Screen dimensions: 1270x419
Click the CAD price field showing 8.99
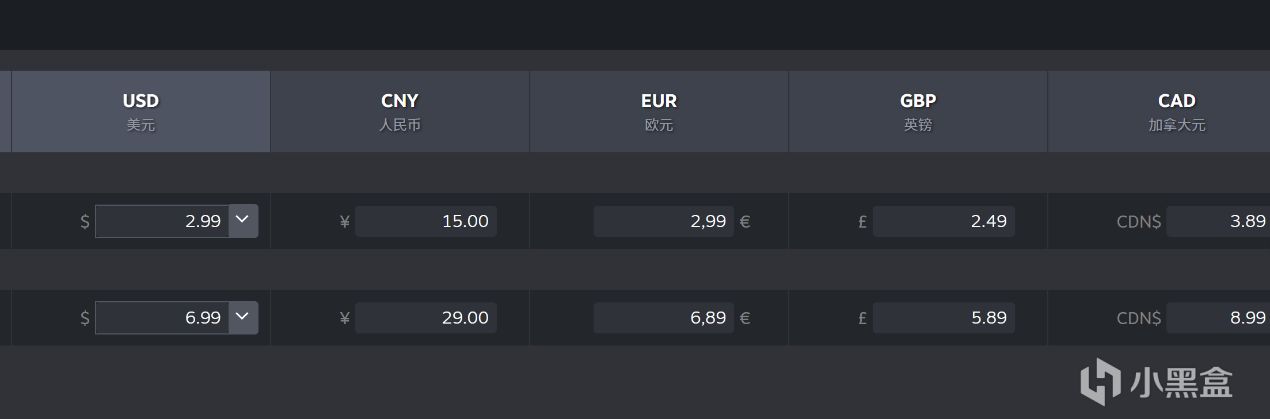coord(1218,318)
